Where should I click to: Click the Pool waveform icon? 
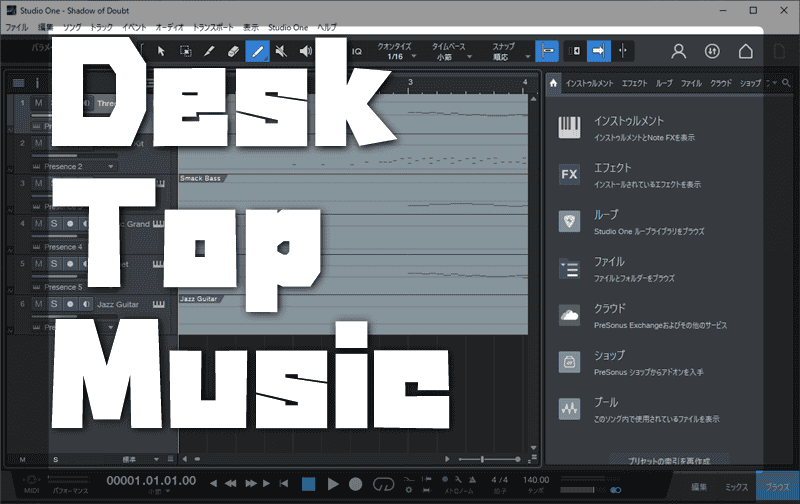click(570, 410)
